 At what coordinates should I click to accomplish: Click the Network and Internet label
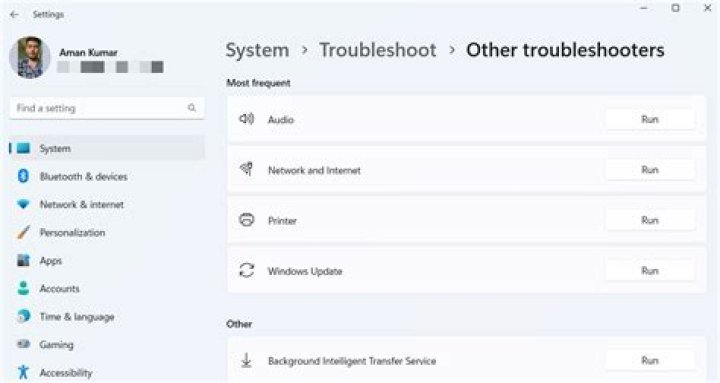pyautogui.click(x=314, y=170)
